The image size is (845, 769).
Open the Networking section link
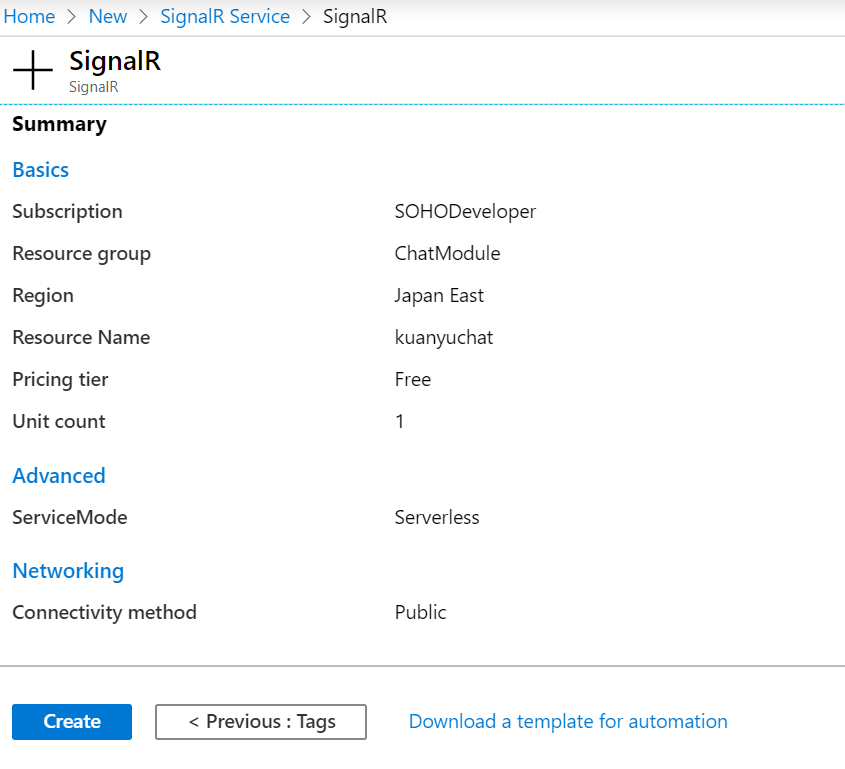point(68,571)
